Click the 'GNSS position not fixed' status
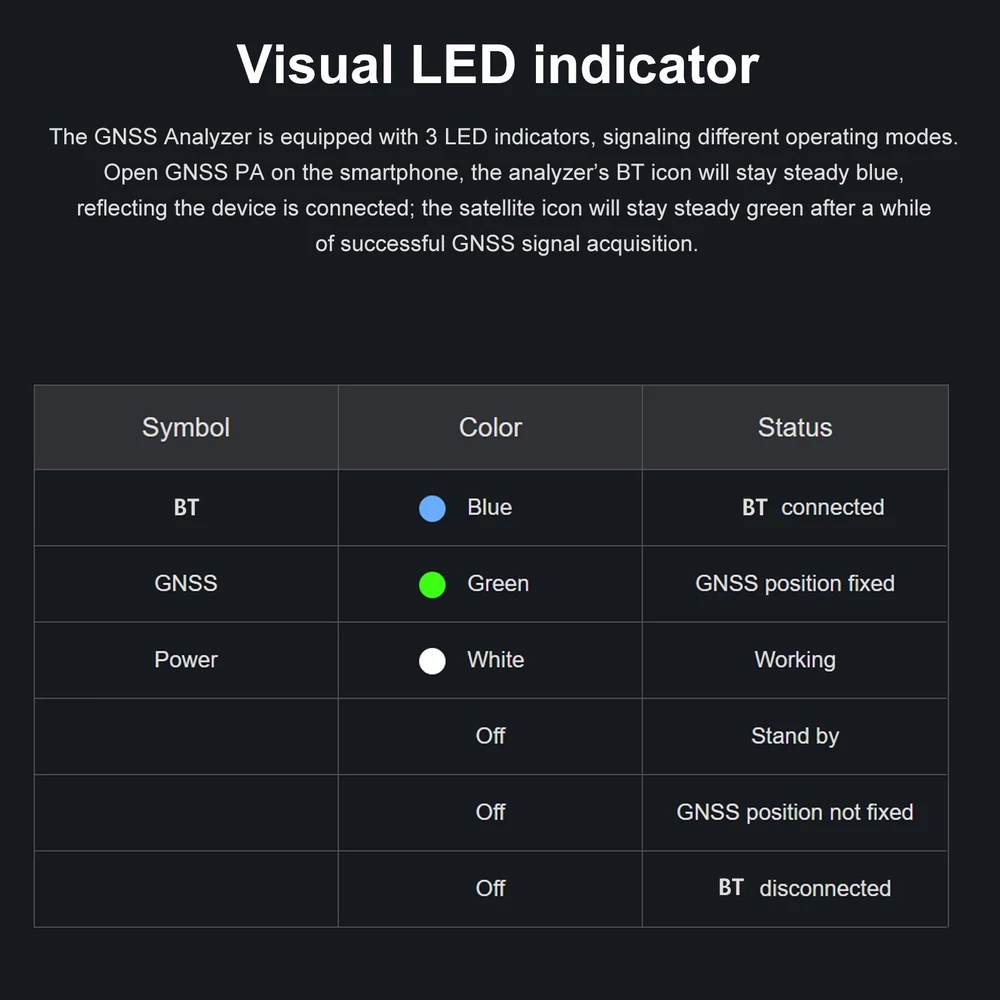This screenshot has width=1000, height=1000. [x=795, y=812]
